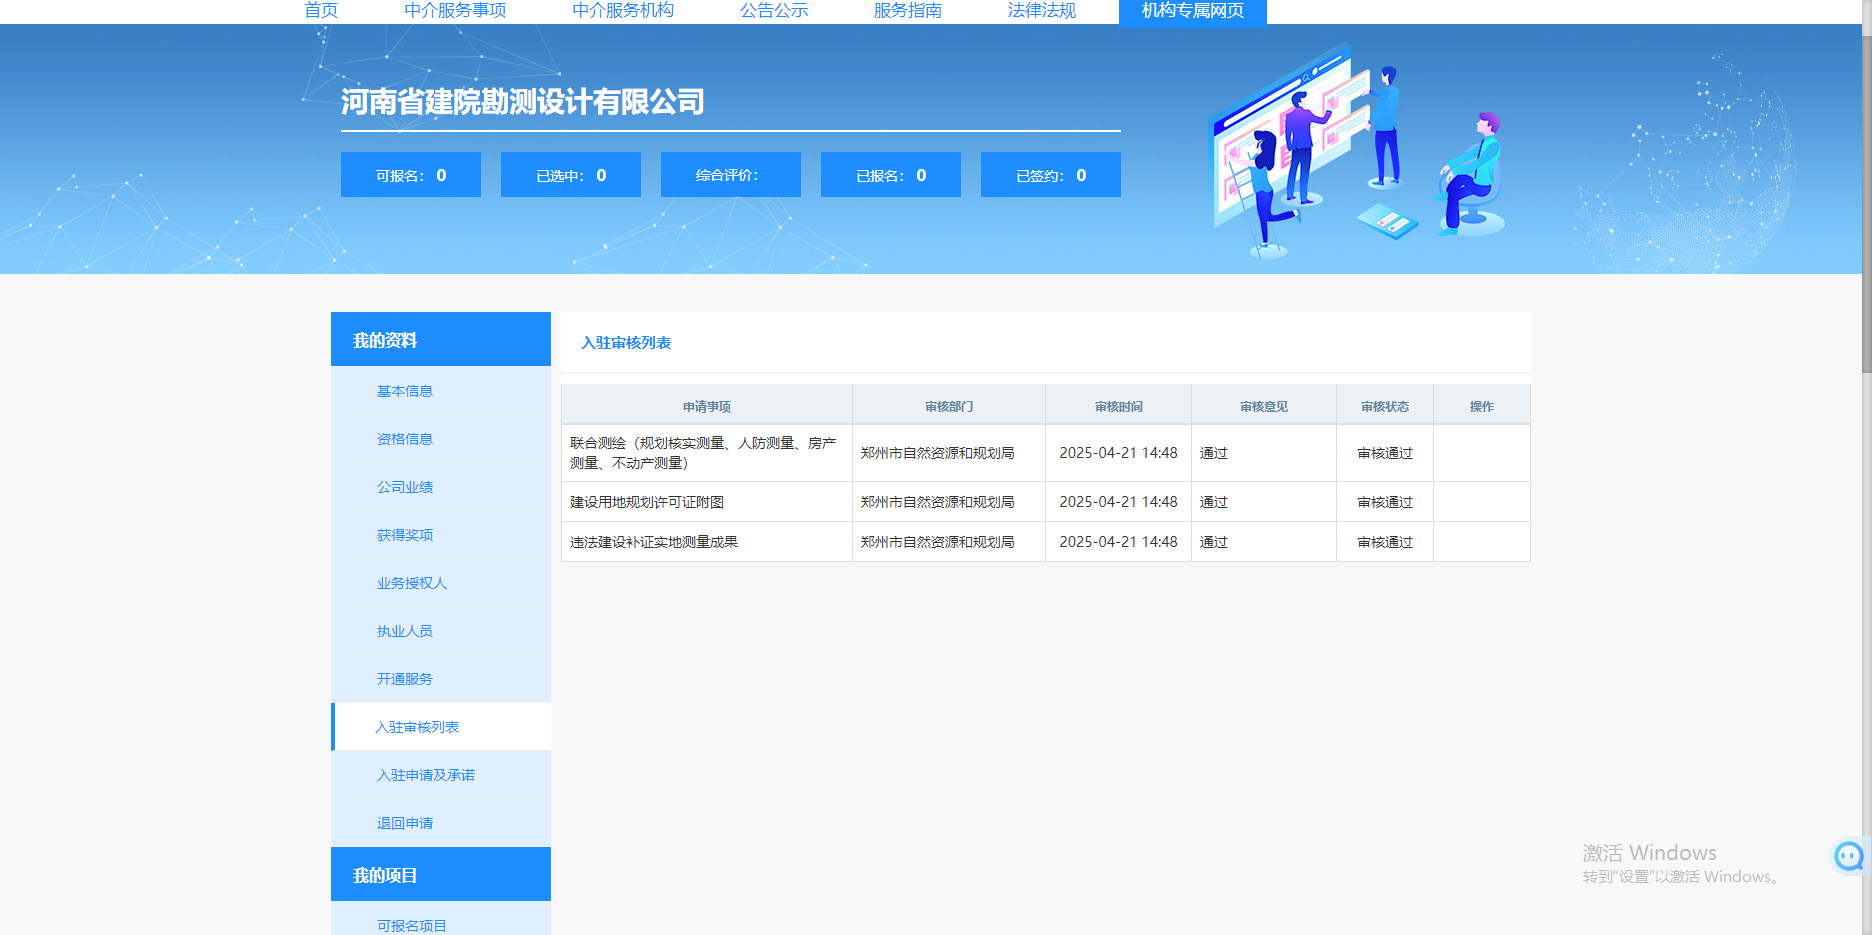1872x935 pixels.
Task: Select the 机构专属网页 active tab
Action: click(1192, 11)
